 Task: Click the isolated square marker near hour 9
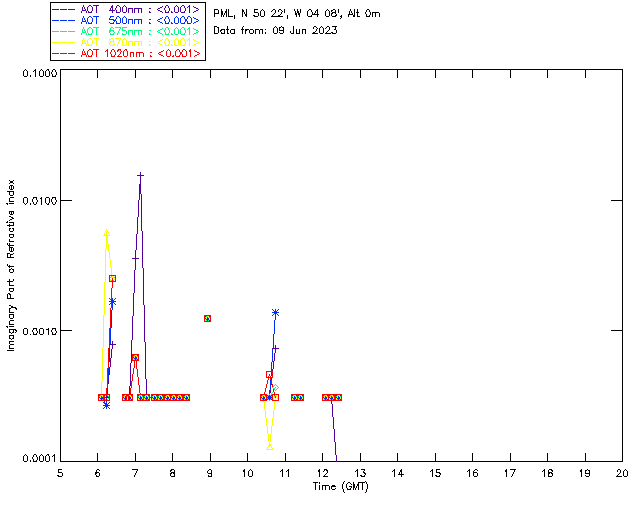pos(207,318)
